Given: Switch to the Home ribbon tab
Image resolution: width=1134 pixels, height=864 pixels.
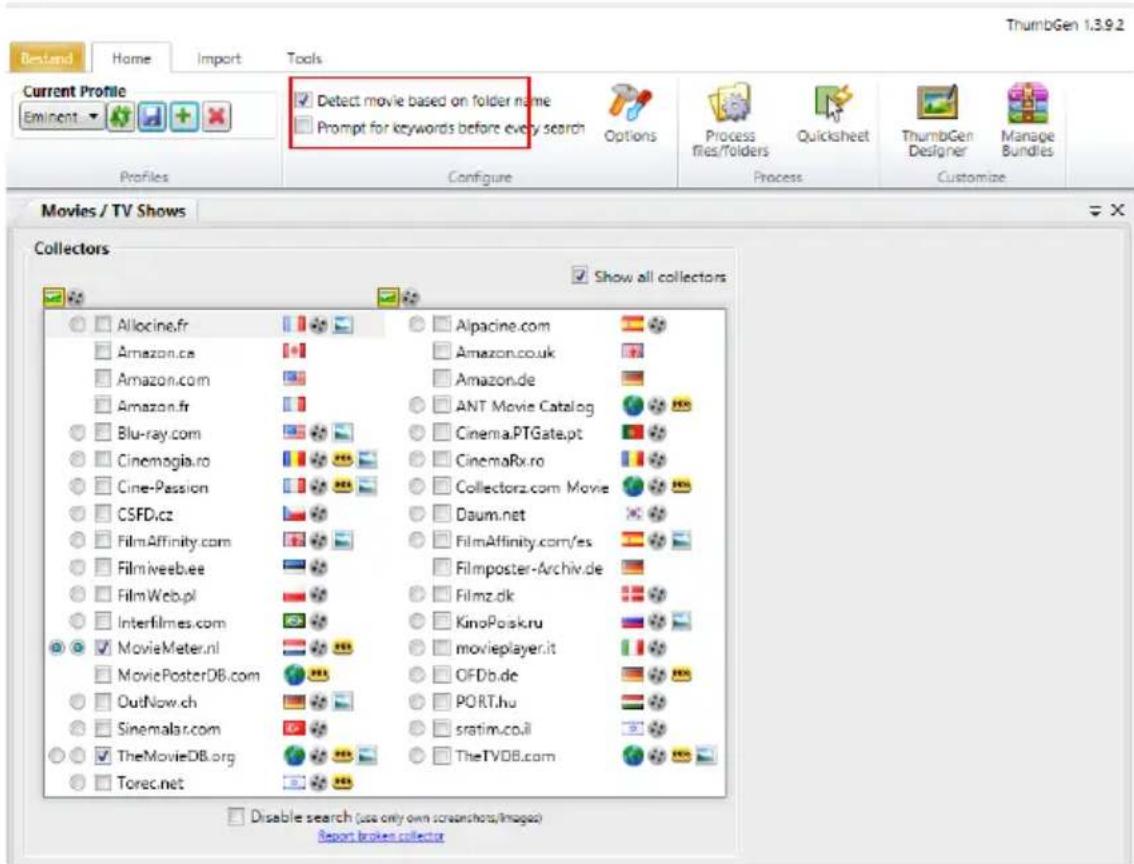Looking at the screenshot, I should point(131,58).
